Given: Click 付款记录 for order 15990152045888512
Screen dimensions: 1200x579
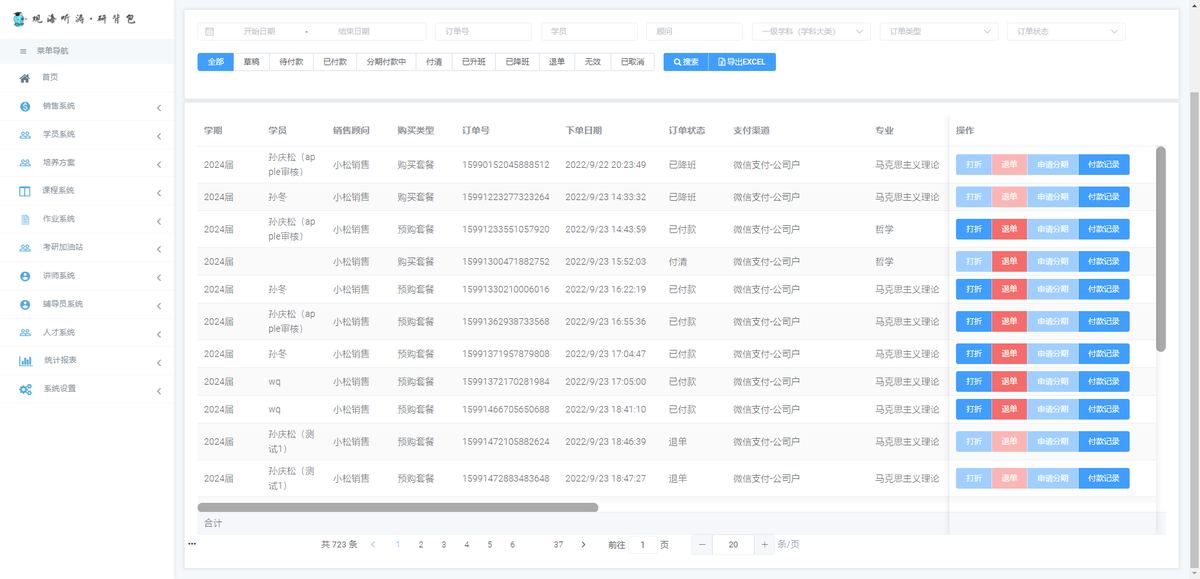Looking at the screenshot, I should [x=1104, y=165].
